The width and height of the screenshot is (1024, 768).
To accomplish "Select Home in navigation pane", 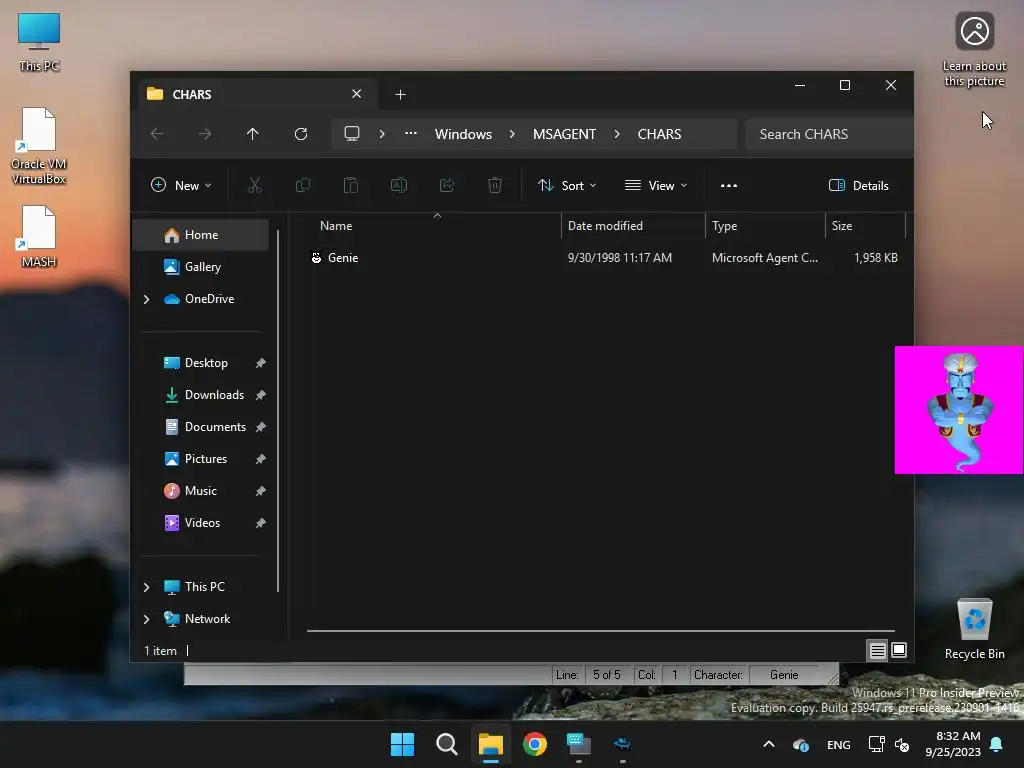I will [201, 235].
